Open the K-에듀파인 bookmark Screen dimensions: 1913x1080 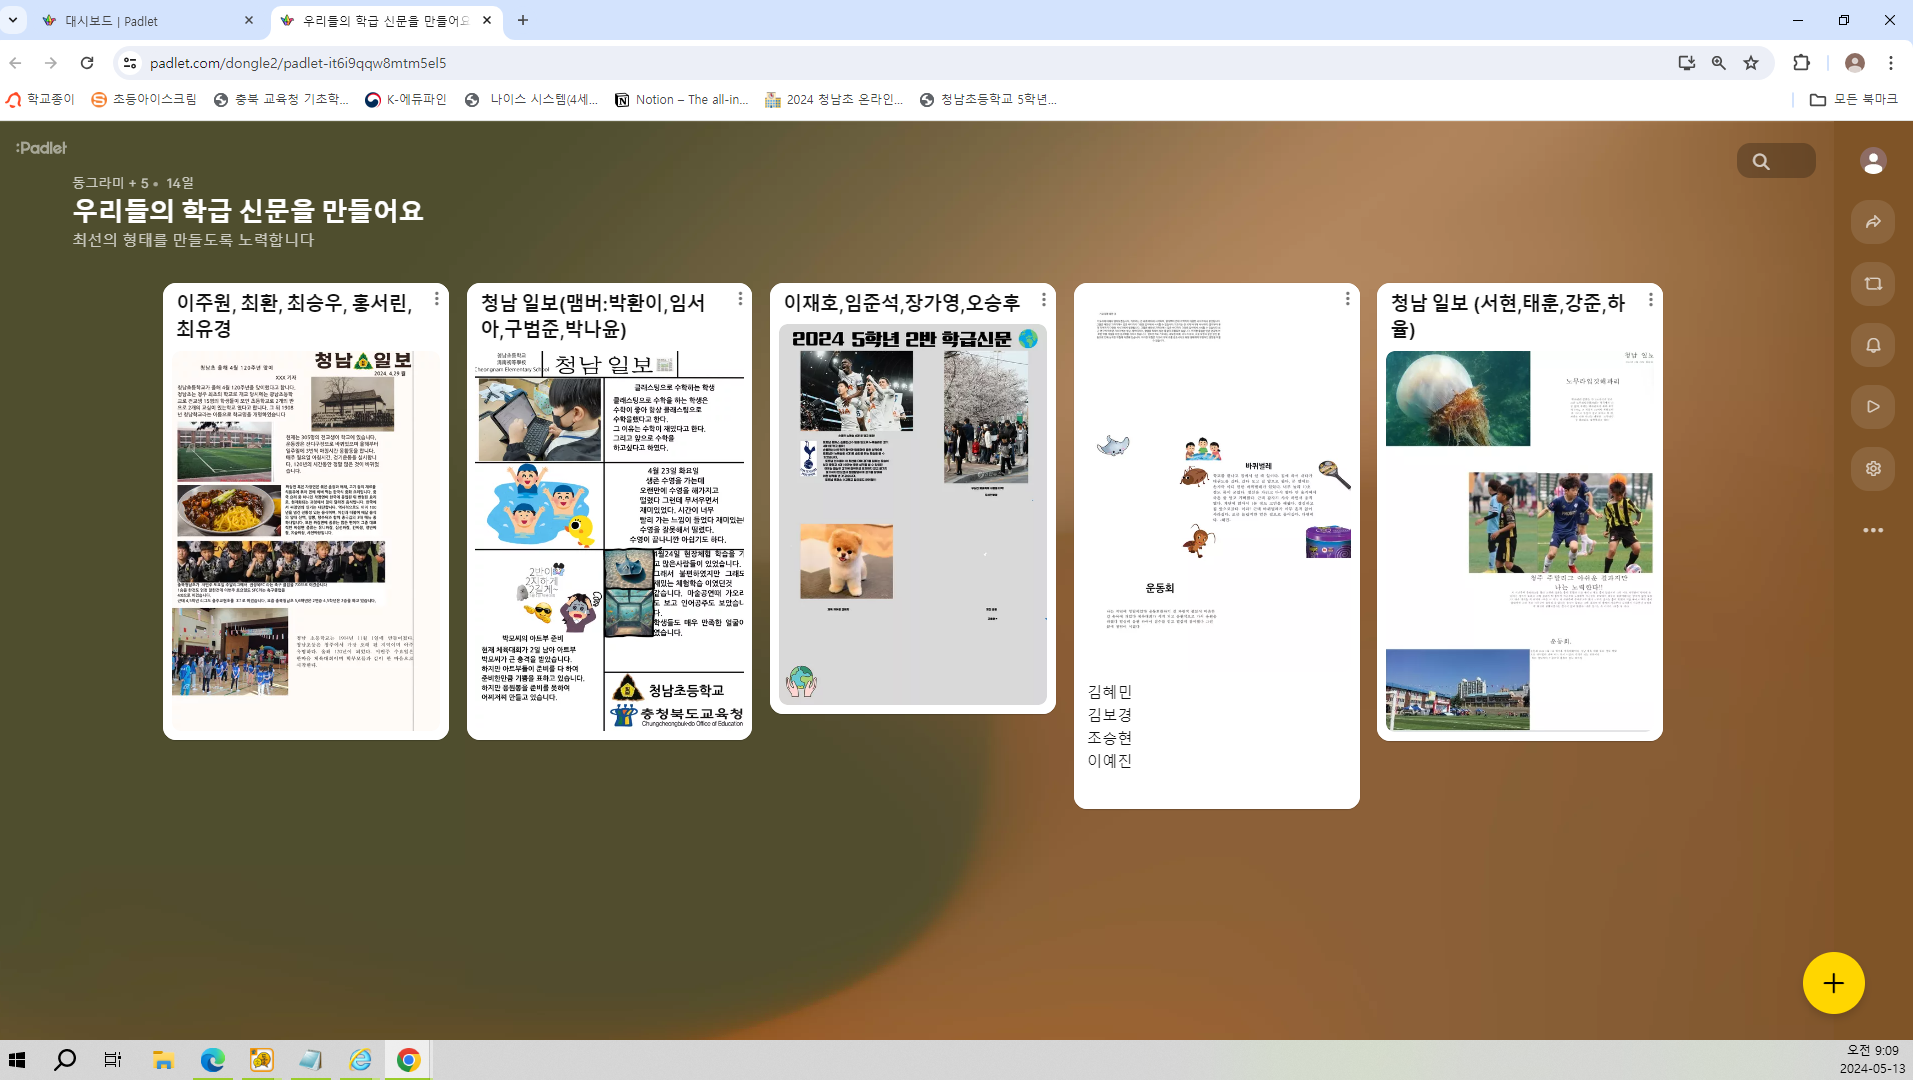[406, 99]
